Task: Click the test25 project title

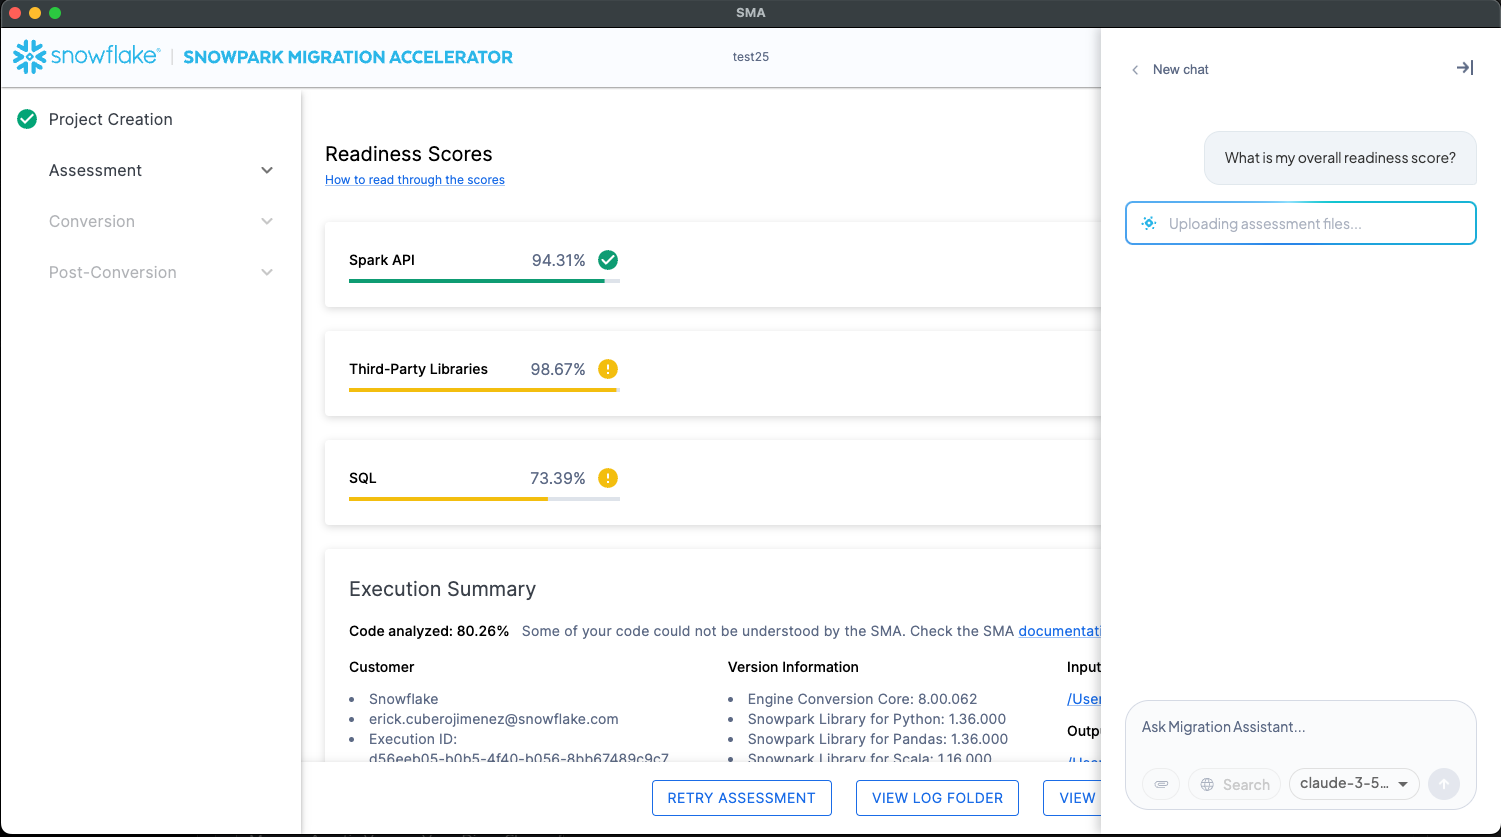Action: [750, 57]
